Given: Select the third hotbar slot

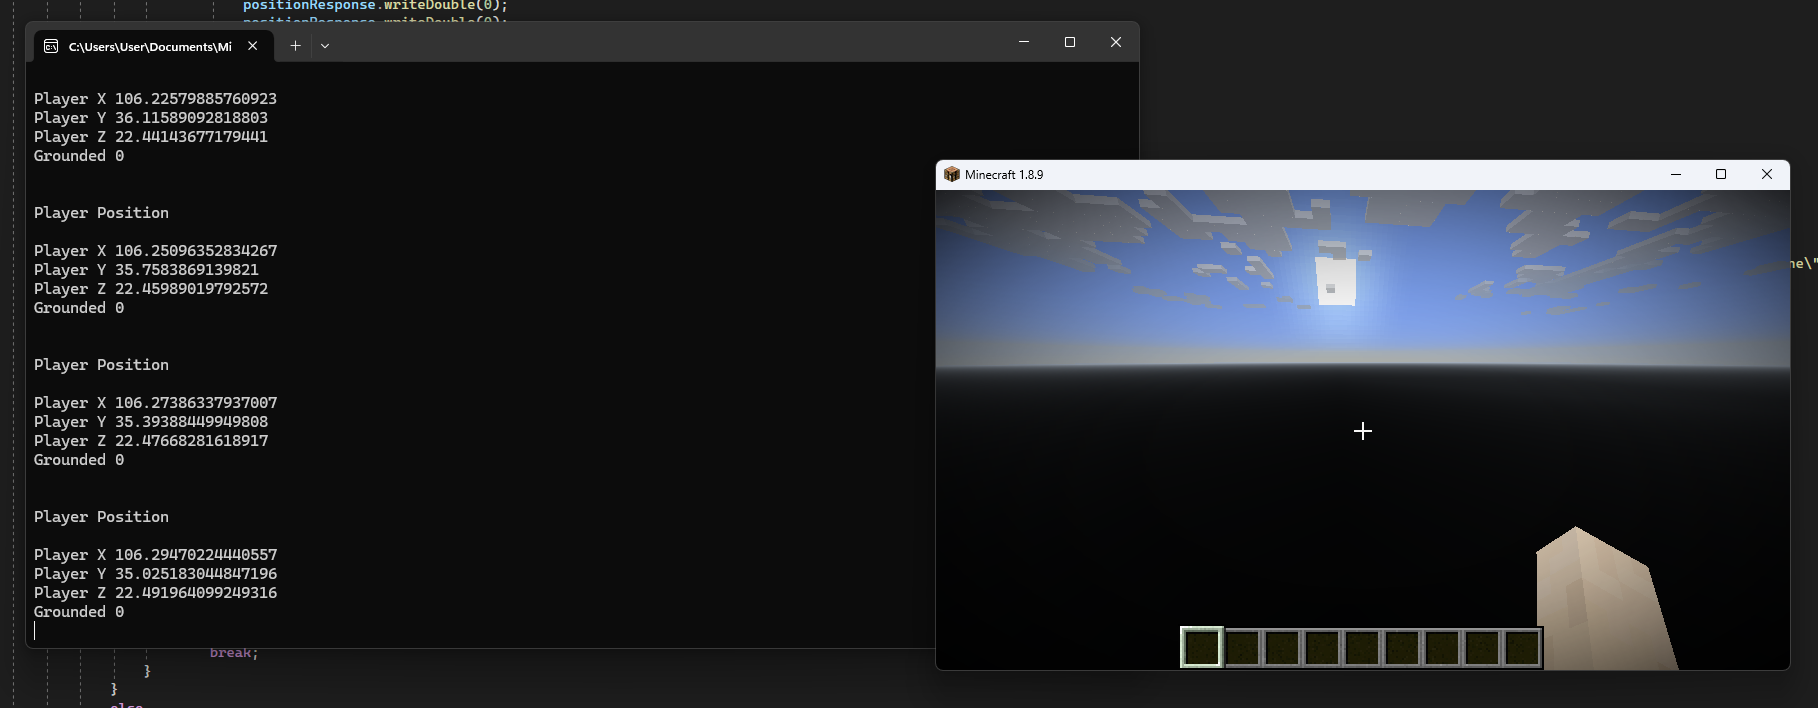Looking at the screenshot, I should tap(1282, 648).
